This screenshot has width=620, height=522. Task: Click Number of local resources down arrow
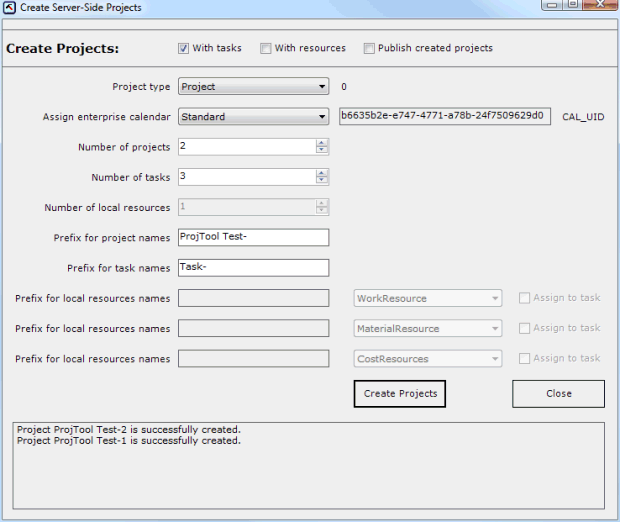pos(322,210)
